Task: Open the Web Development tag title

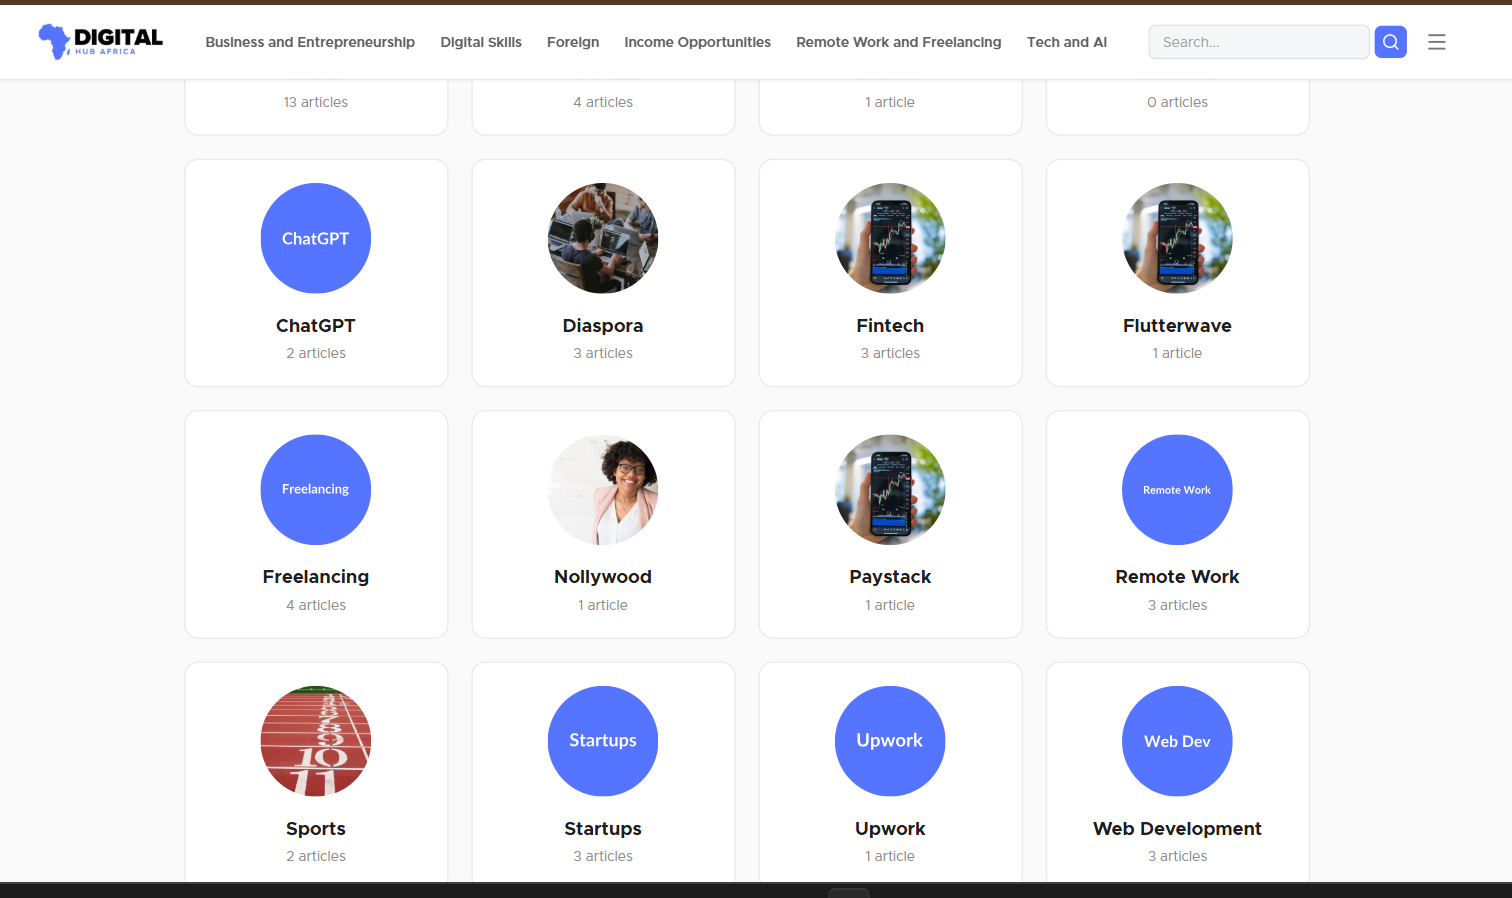Action: point(1177,829)
